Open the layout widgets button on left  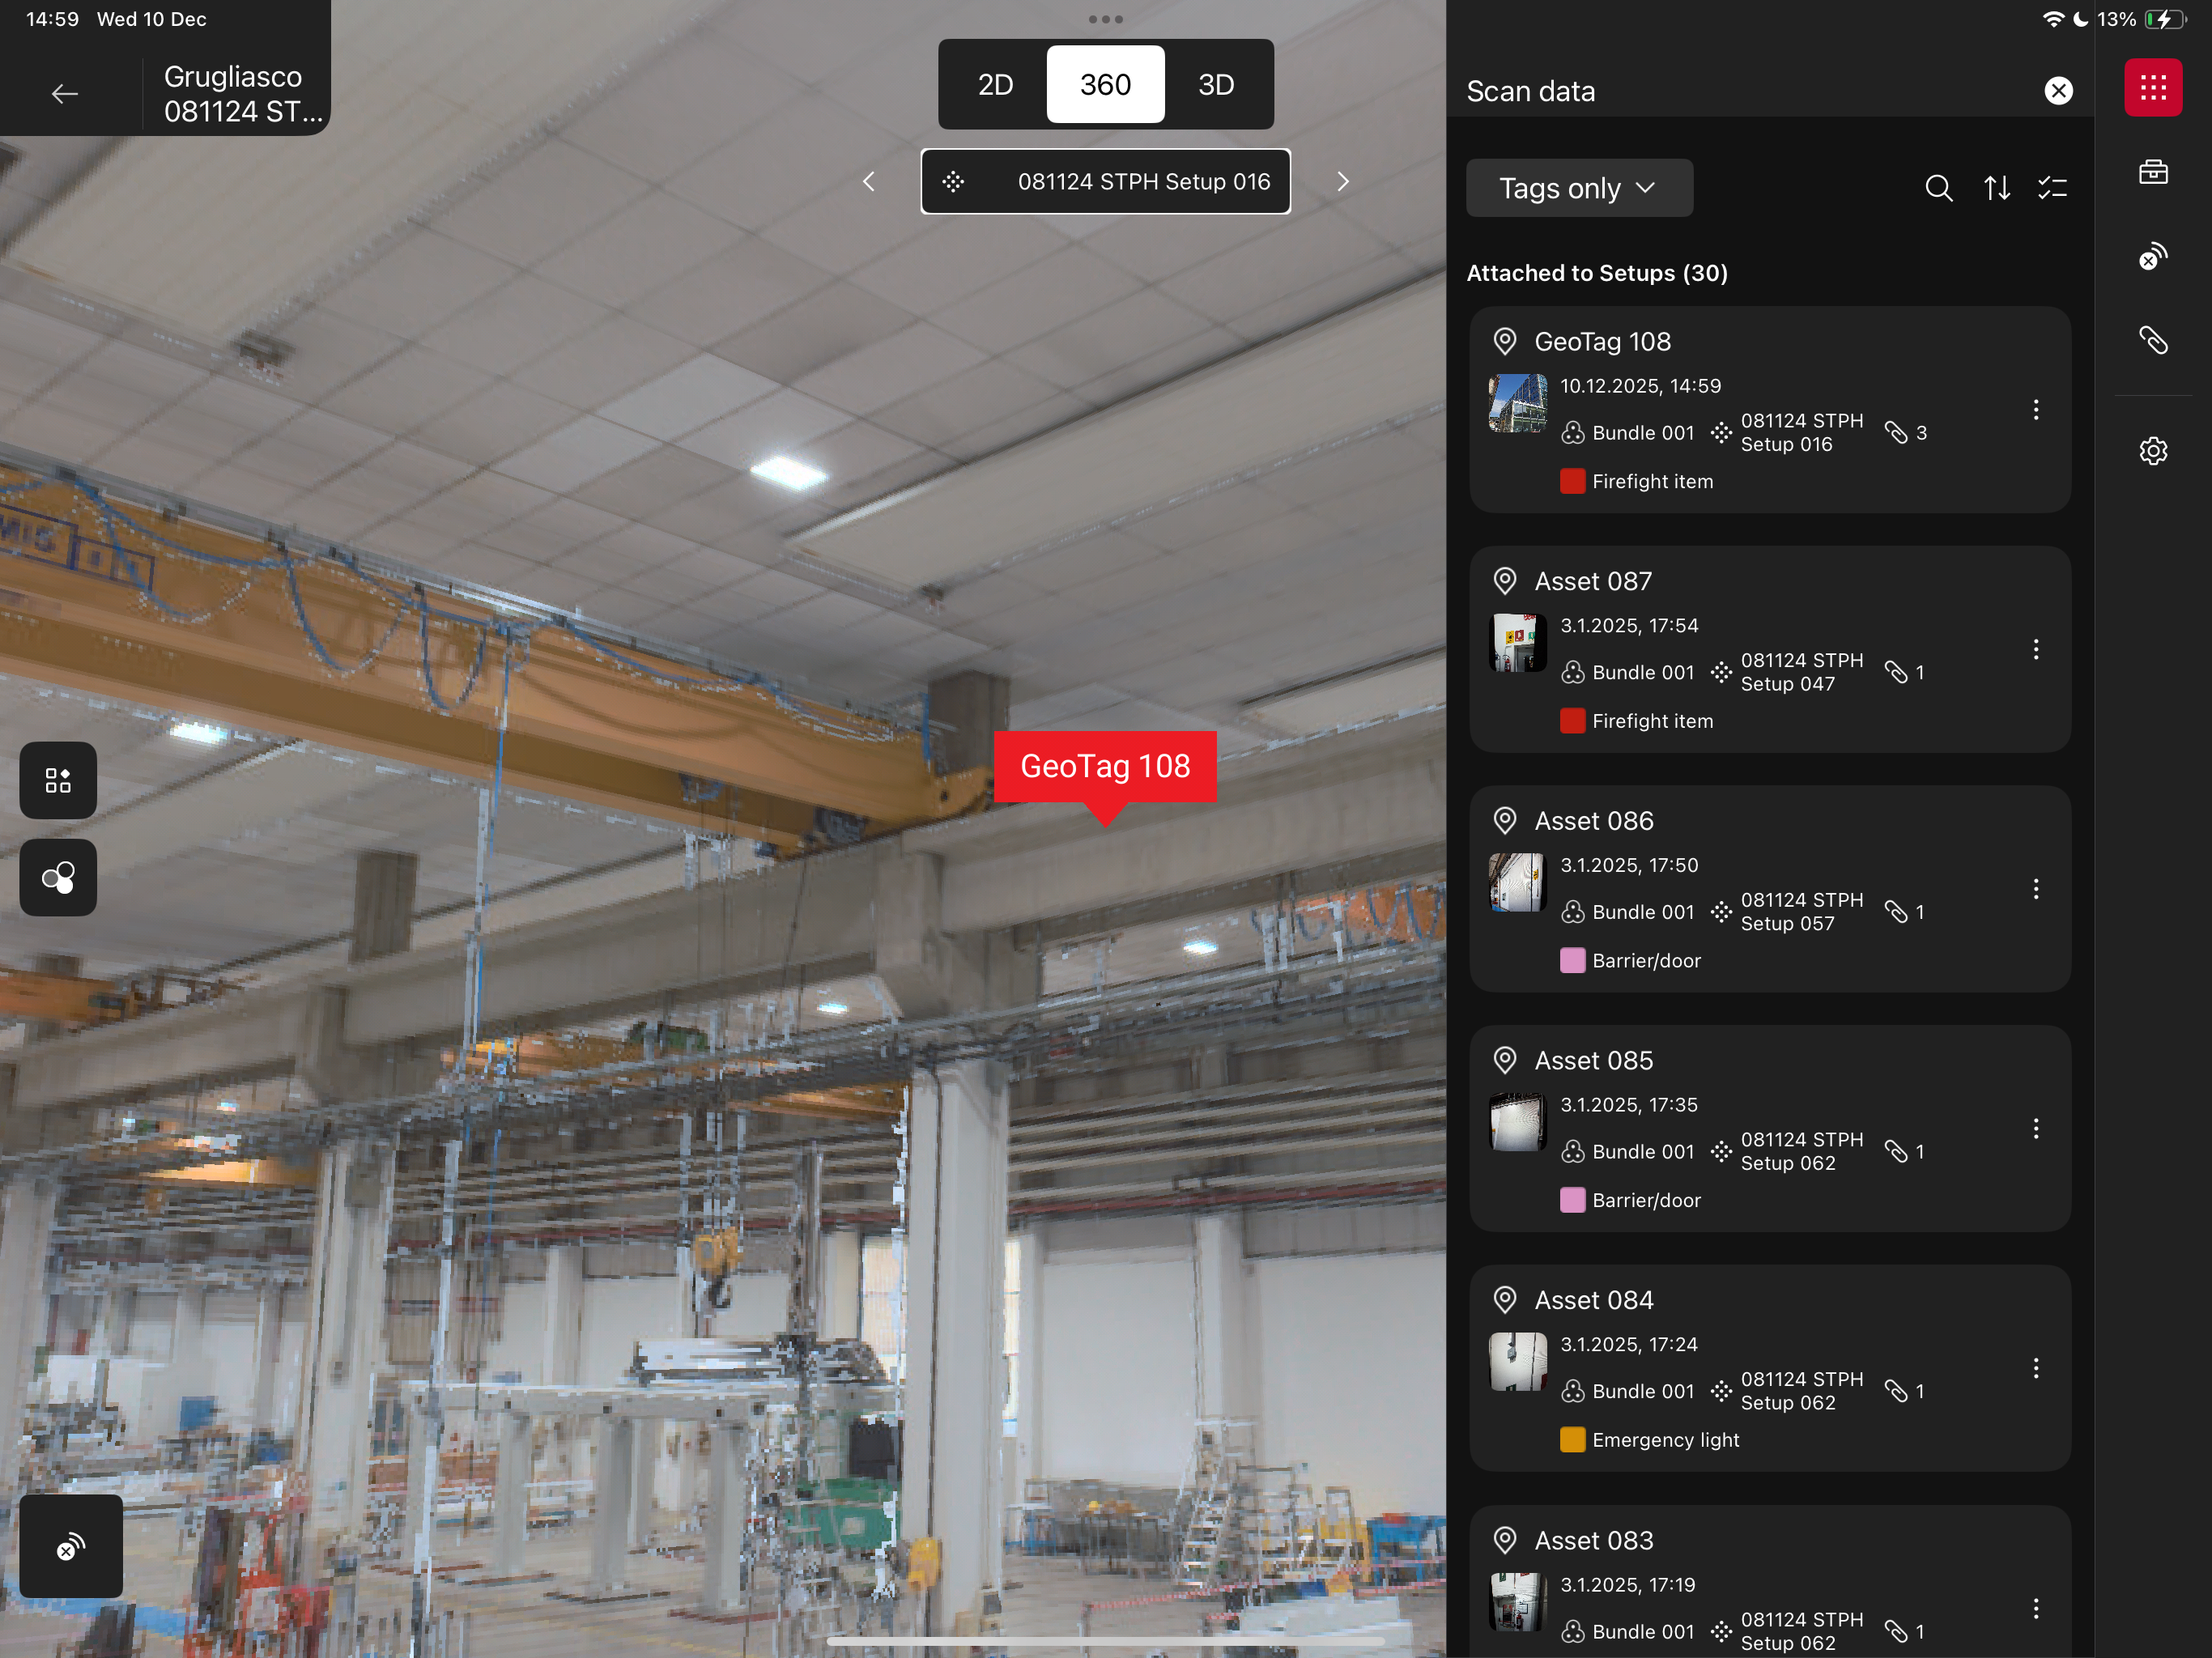coord(58,780)
